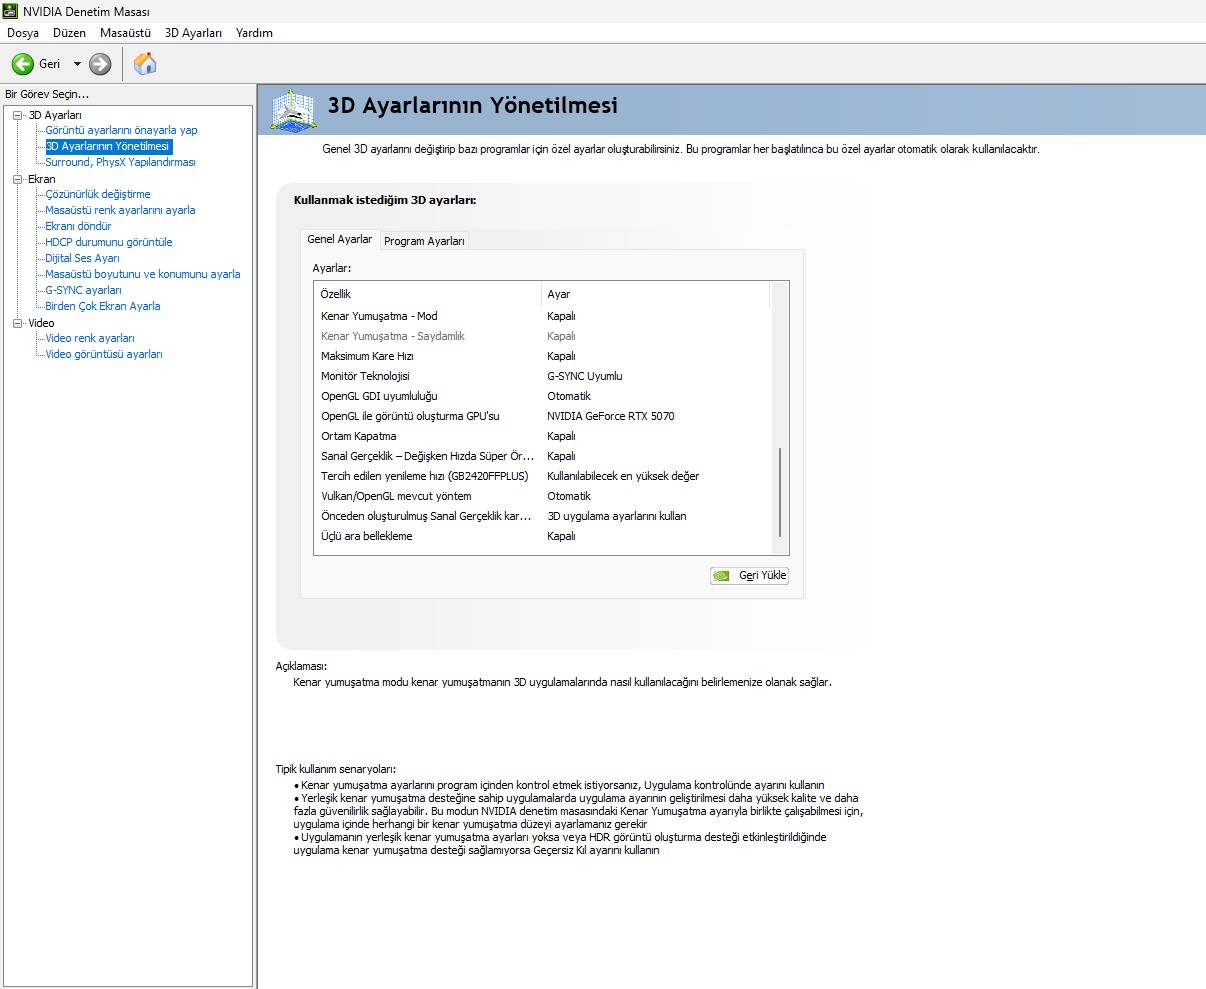Select Video root tree item
1206x989 pixels.
(41, 323)
